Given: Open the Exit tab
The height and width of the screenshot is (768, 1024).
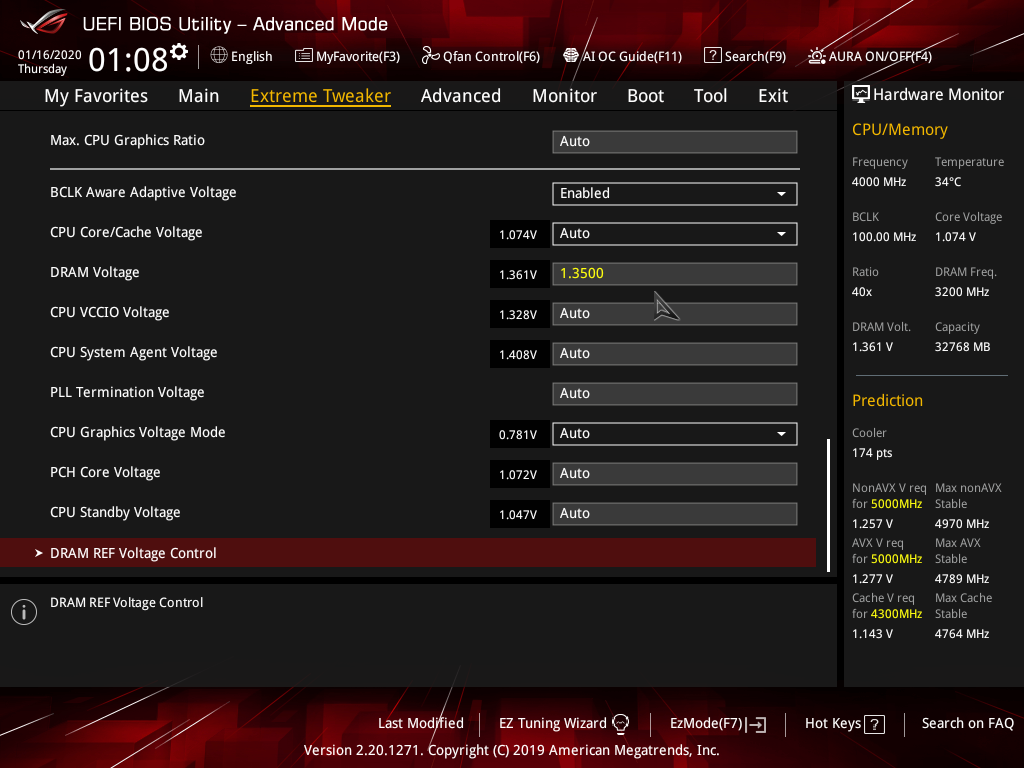Looking at the screenshot, I should [773, 96].
